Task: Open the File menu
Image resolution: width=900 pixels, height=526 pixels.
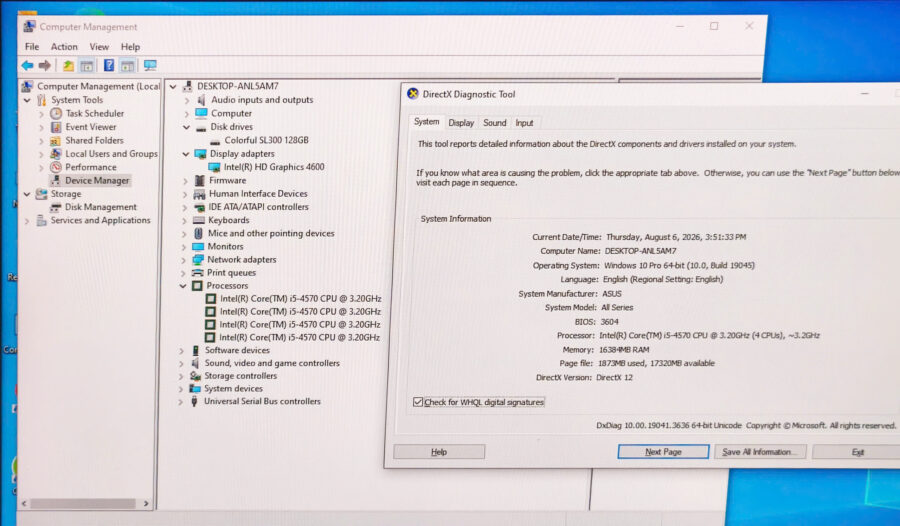Action: [x=32, y=47]
